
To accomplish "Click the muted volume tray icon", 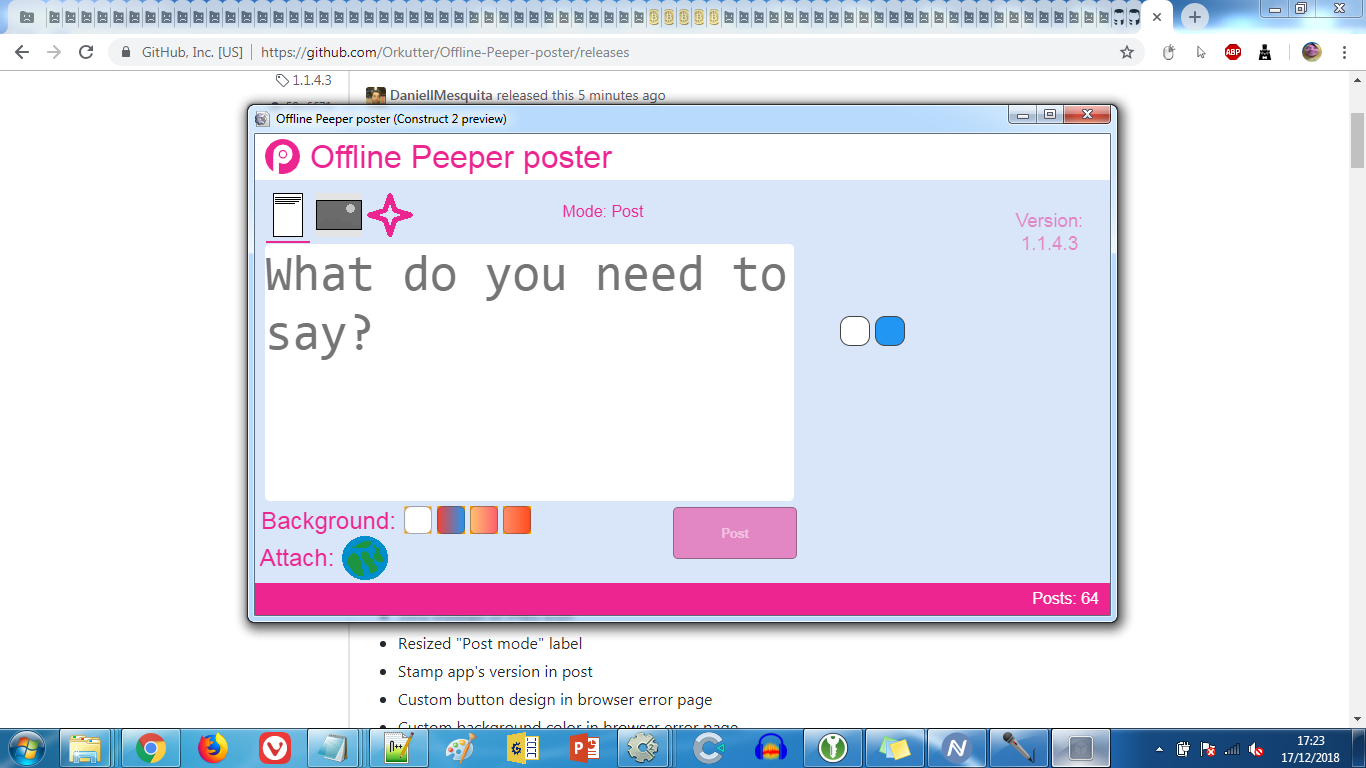I will pyautogui.click(x=1256, y=748).
